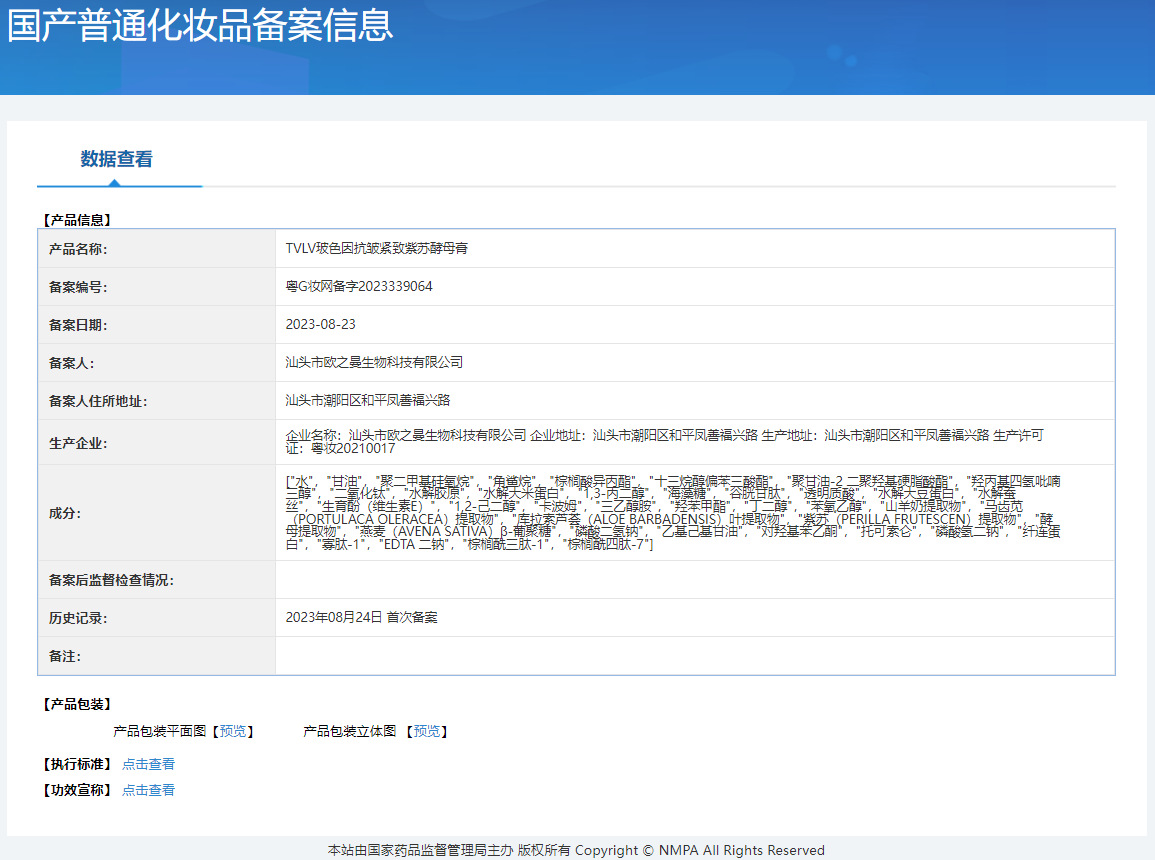Screen dimensions: 1155x860
Task: Select the page title 国产普通化妆品备案信息
Action: pyautogui.click(x=200, y=25)
